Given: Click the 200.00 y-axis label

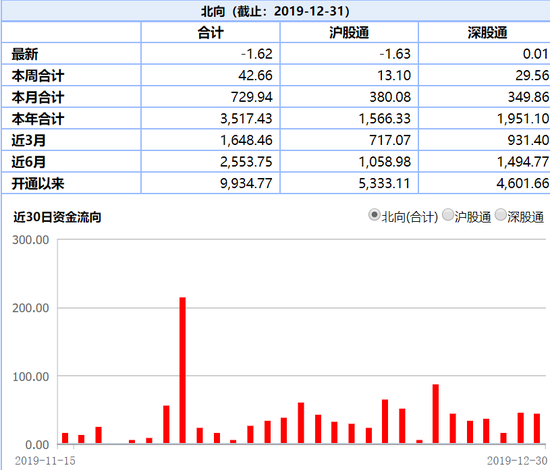Looking at the screenshot, I should [31, 308].
